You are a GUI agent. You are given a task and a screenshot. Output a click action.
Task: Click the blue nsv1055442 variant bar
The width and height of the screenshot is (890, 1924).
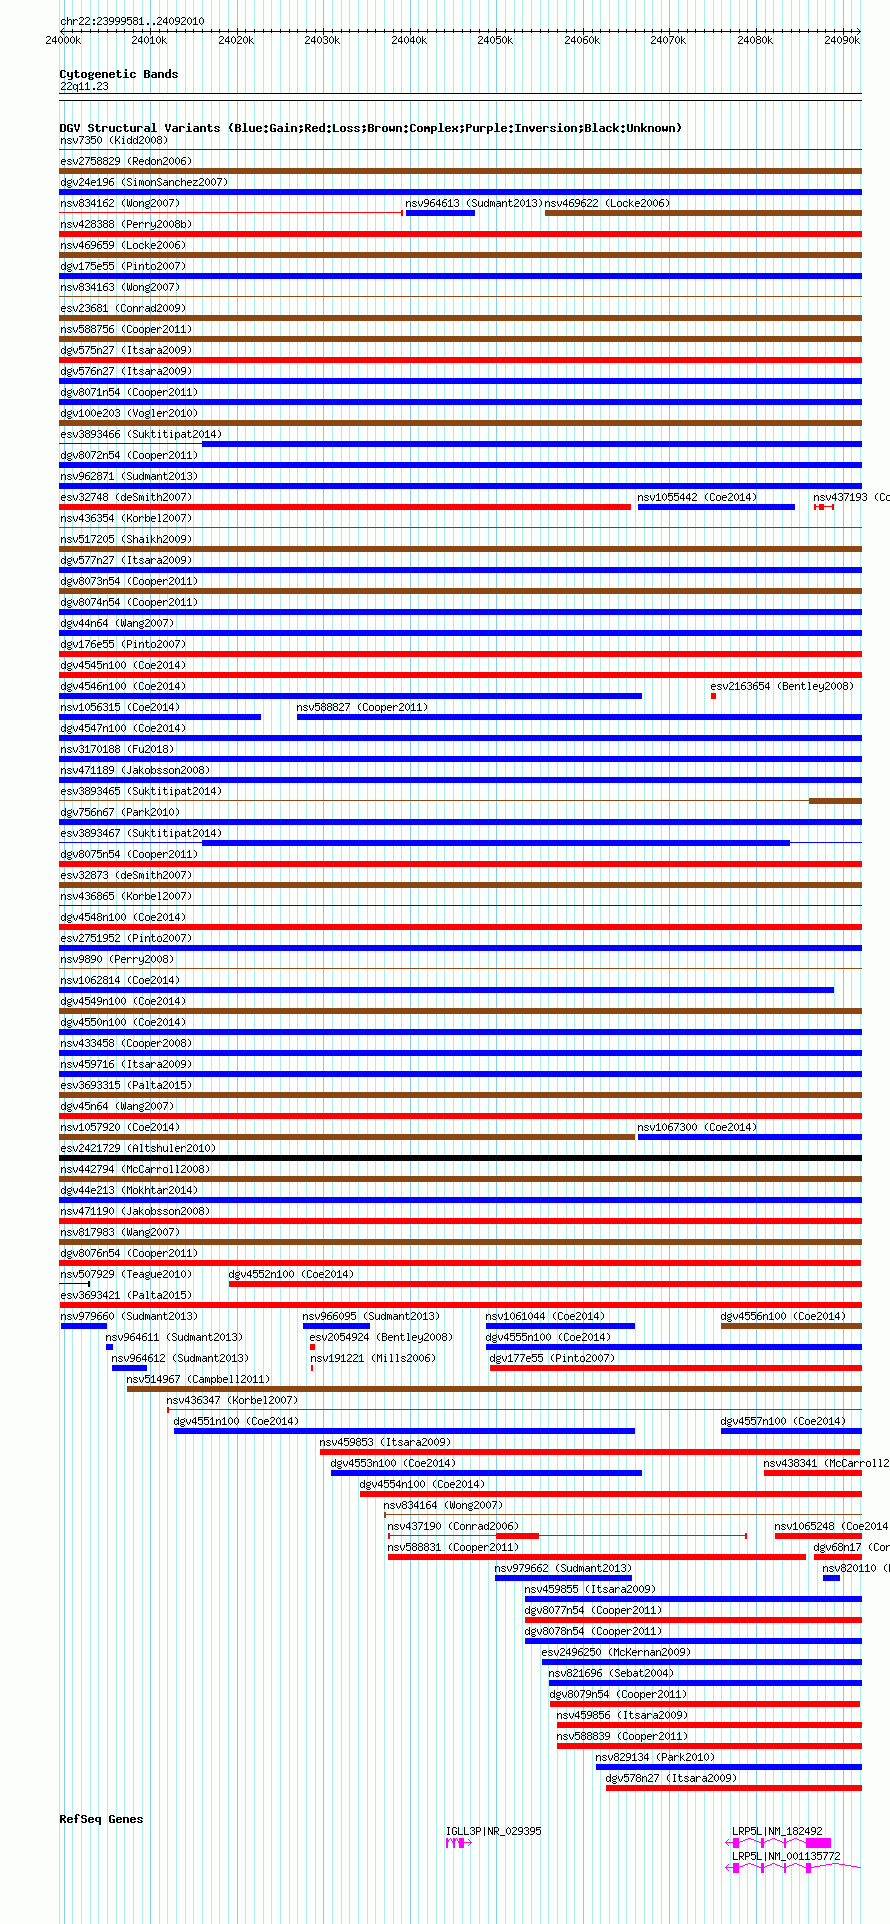[716, 507]
